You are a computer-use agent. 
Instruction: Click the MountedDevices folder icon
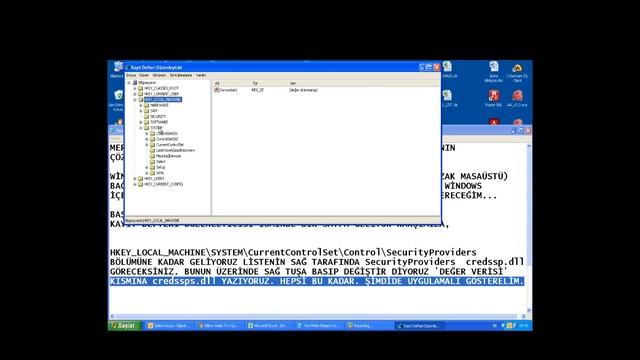pyautogui.click(x=152, y=156)
